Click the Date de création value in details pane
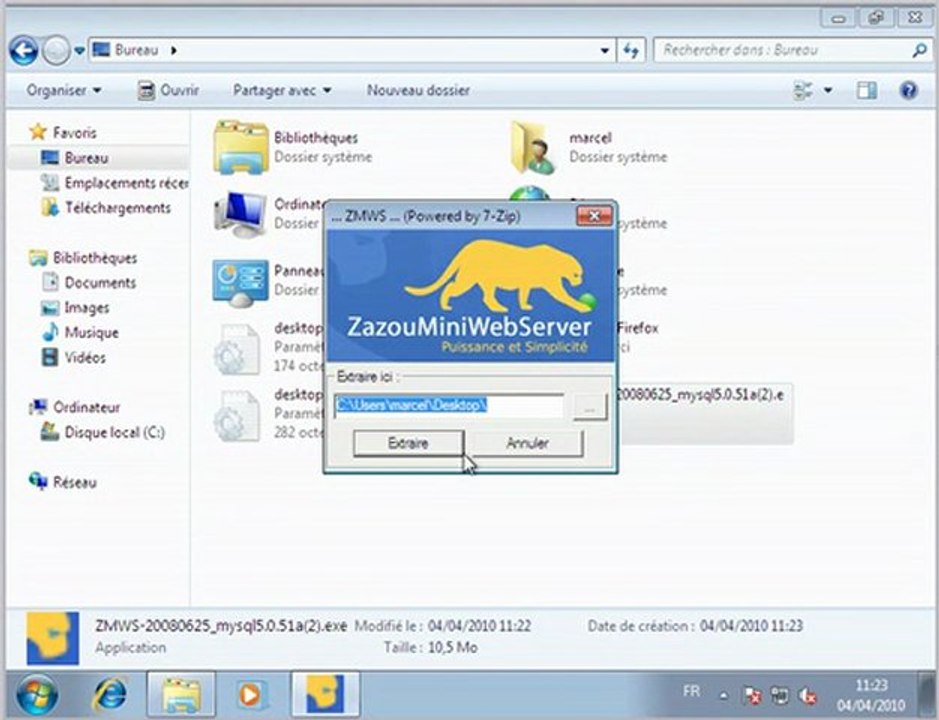This screenshot has width=939, height=720. coord(751,627)
